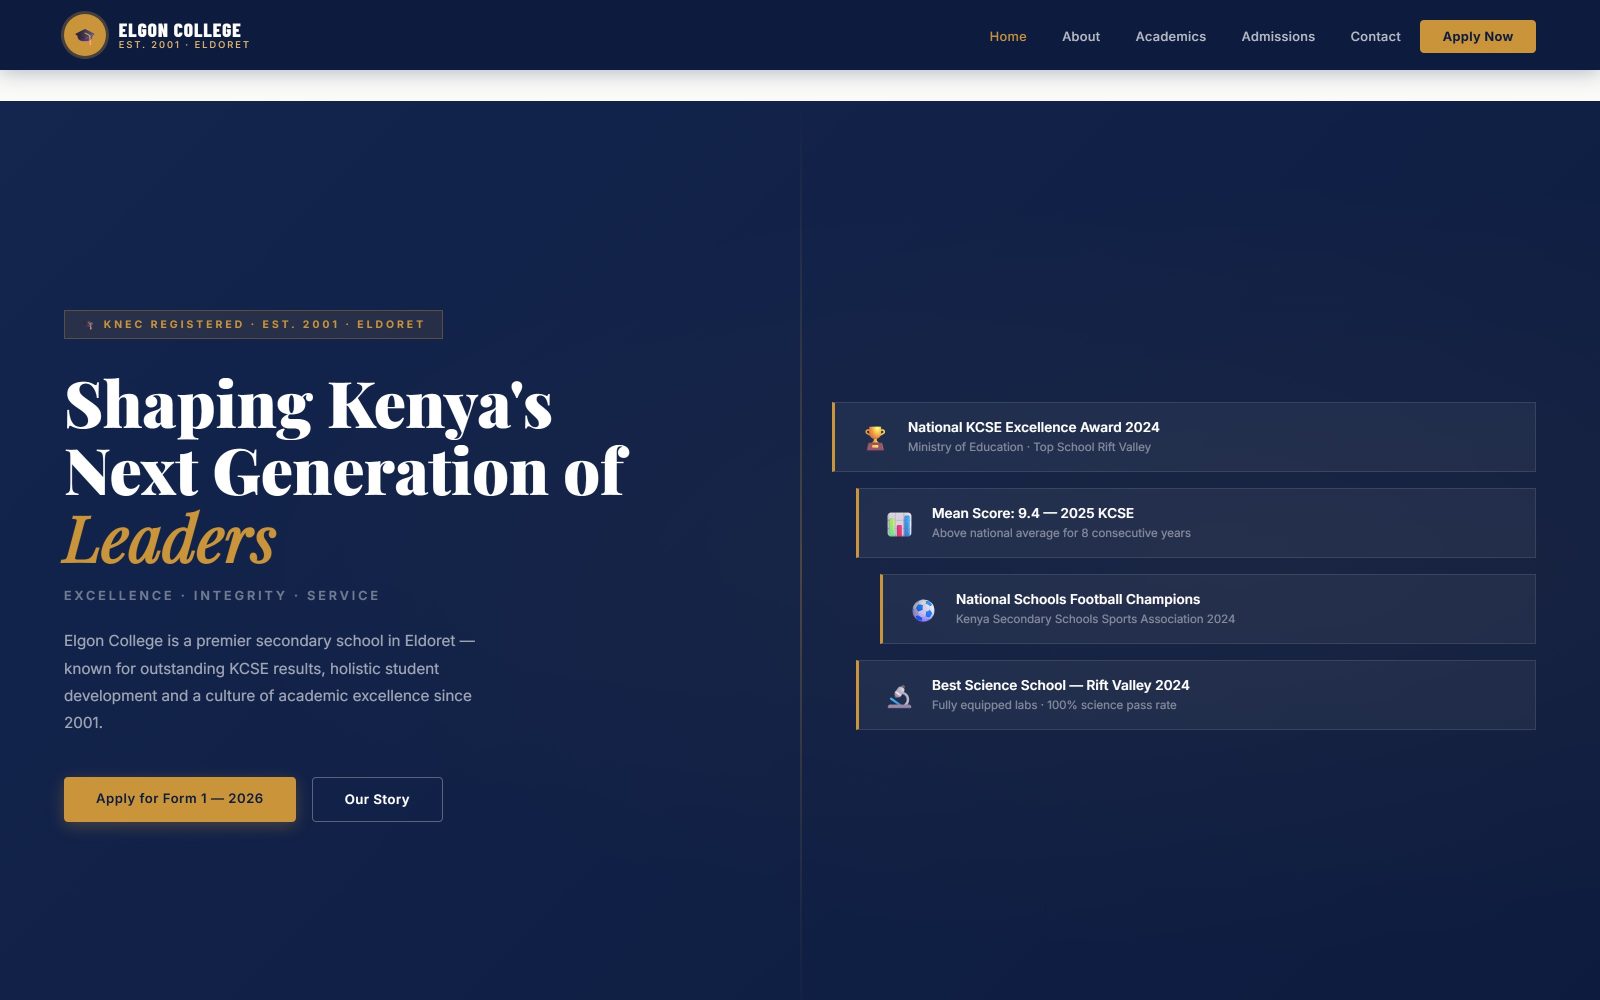This screenshot has width=1600, height=1000.
Task: Click the gold word Leaders in headline
Action: click(x=169, y=540)
